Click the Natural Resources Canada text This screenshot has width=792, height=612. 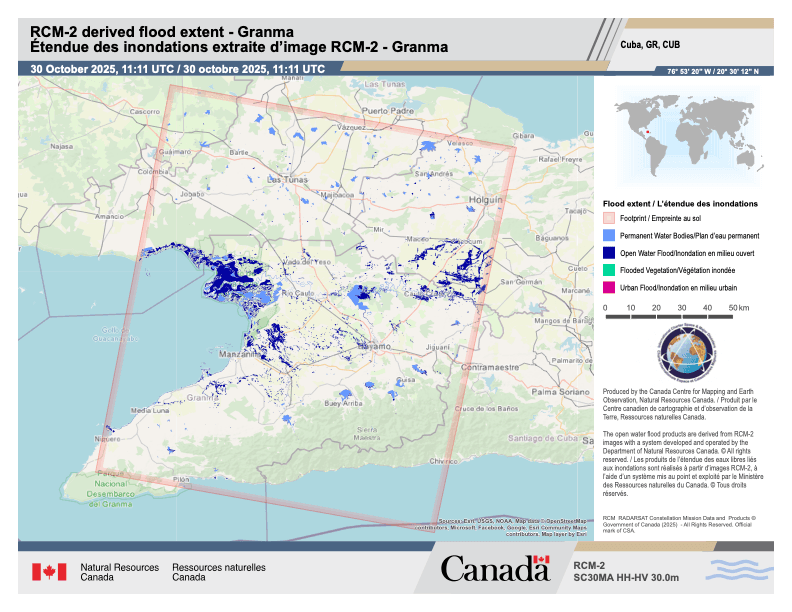click(119, 572)
